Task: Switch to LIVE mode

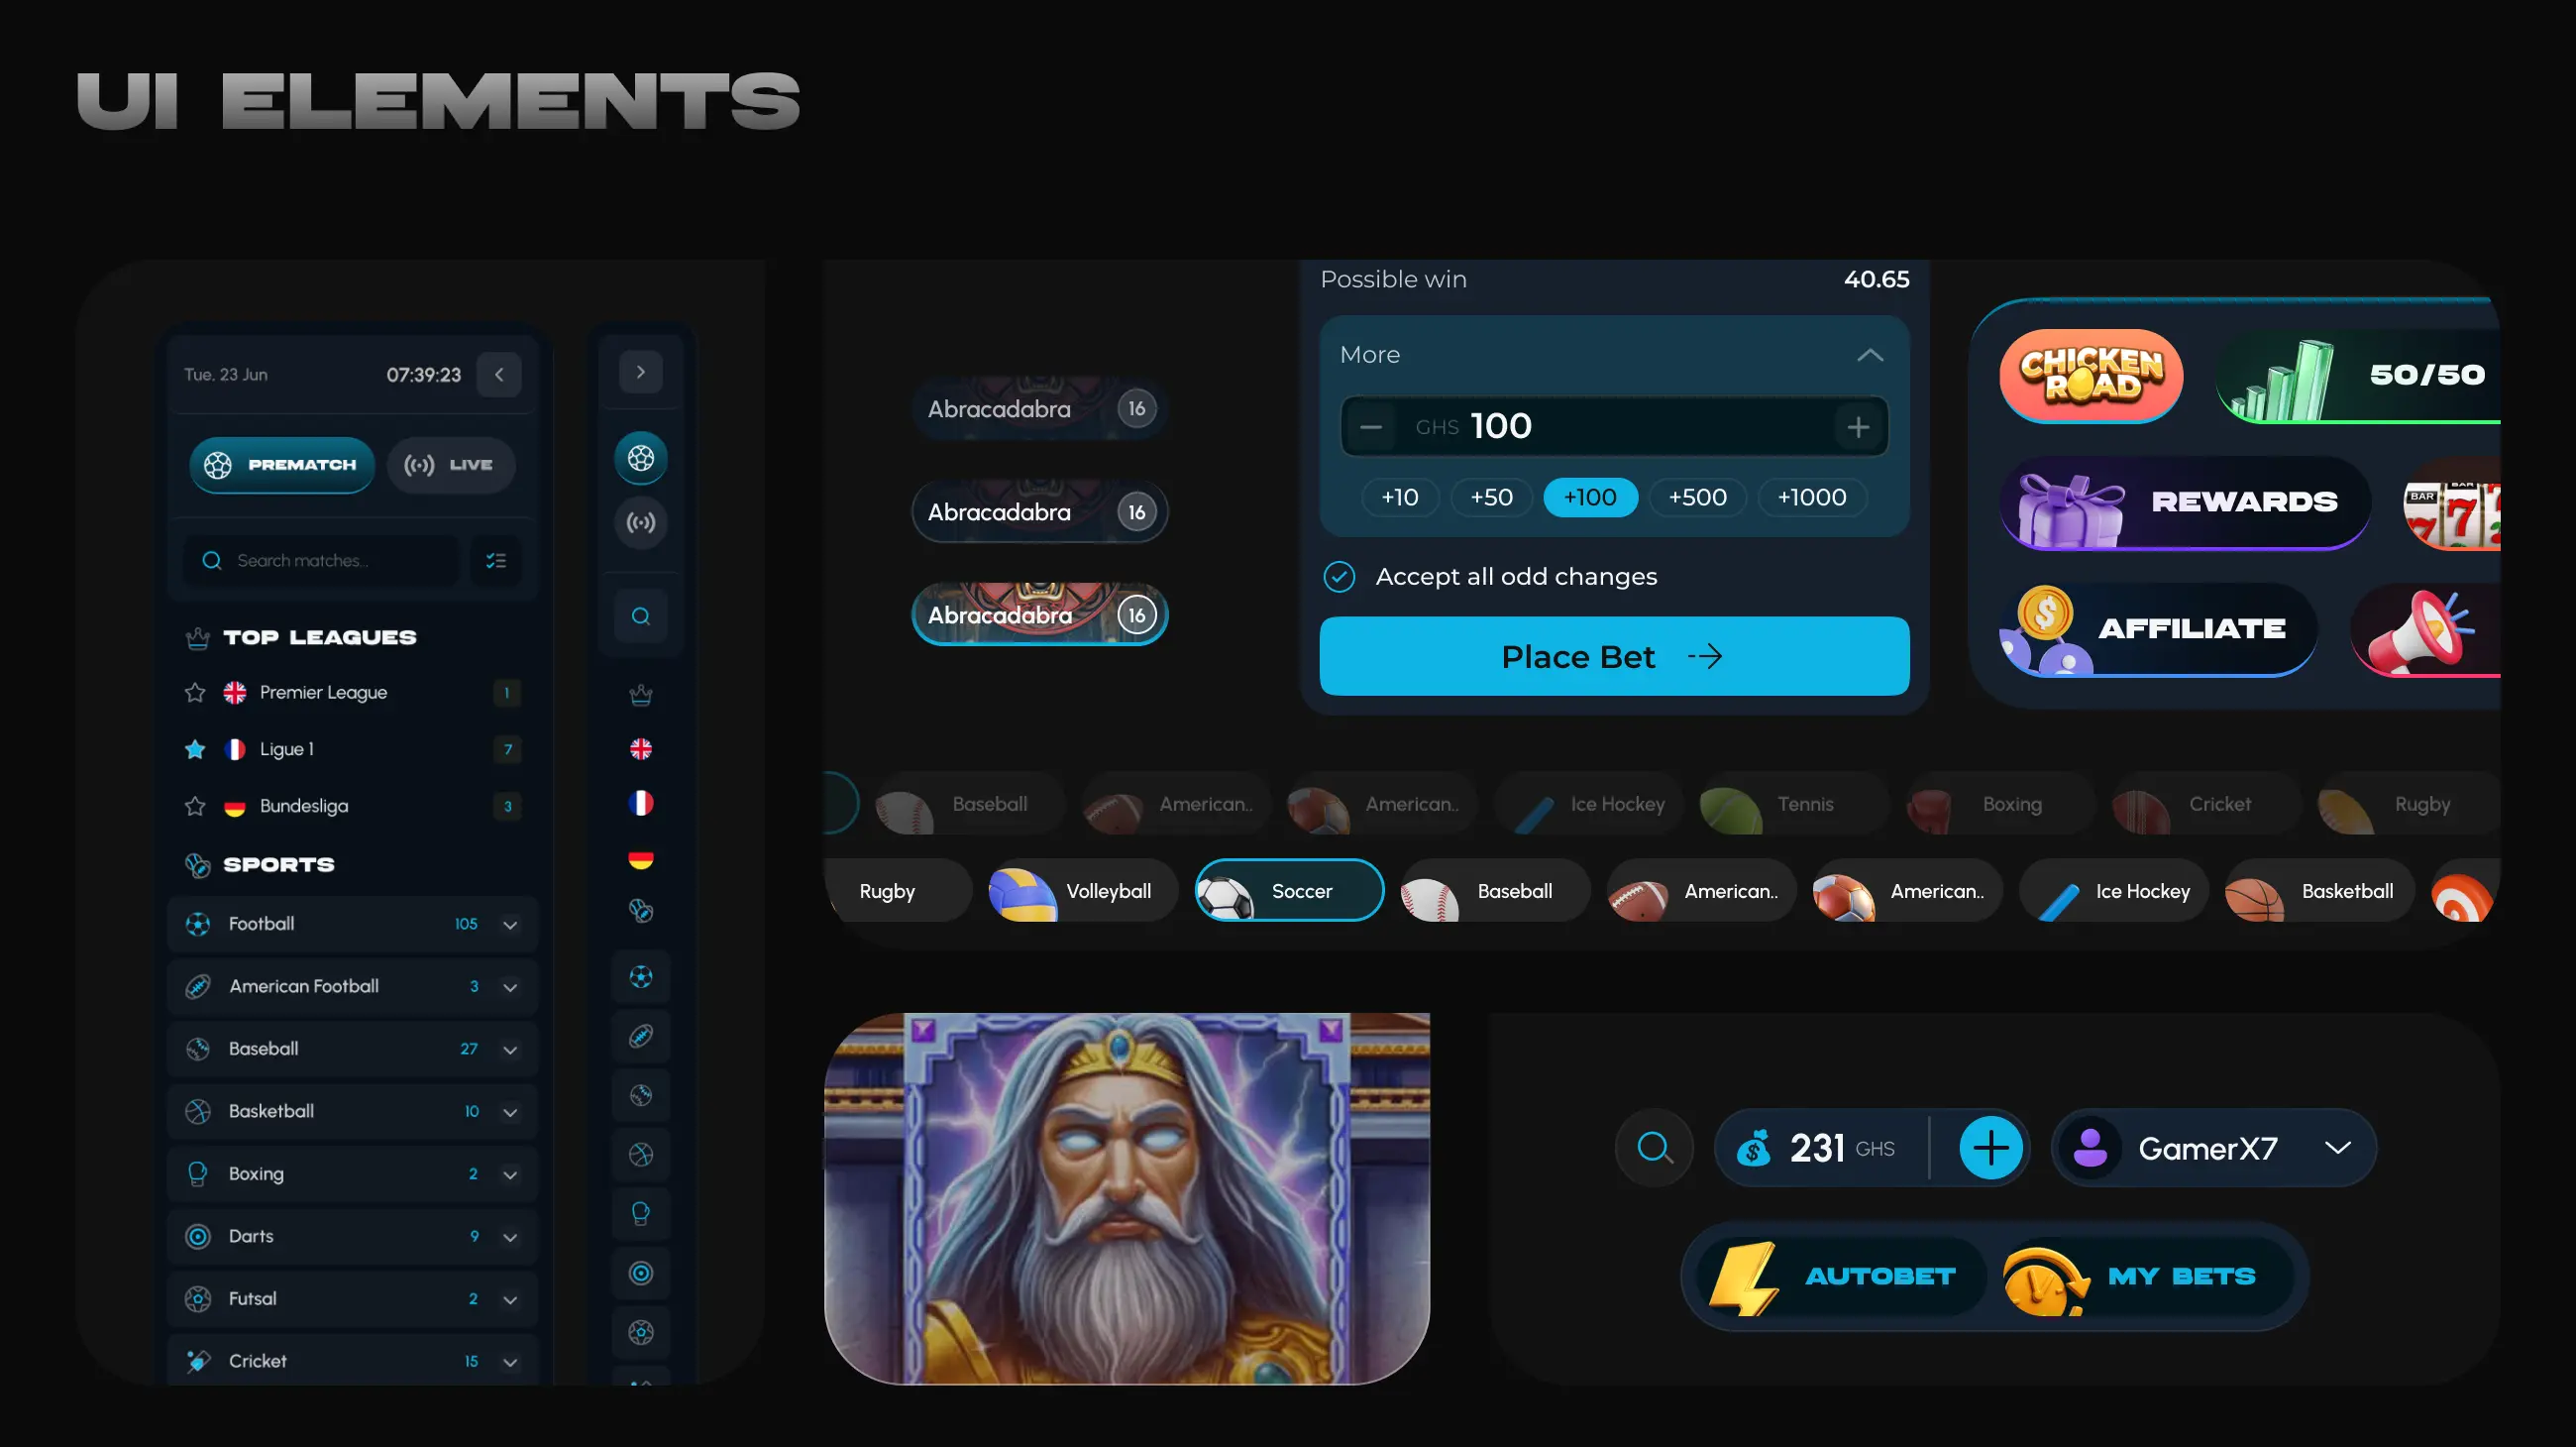Action: click(451, 465)
